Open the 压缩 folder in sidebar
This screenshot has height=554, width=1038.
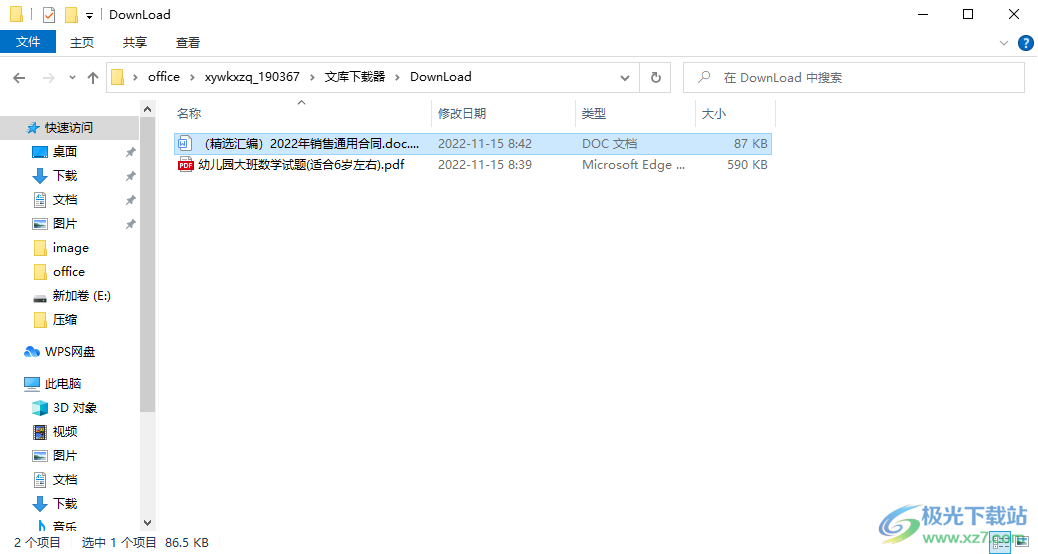point(65,320)
